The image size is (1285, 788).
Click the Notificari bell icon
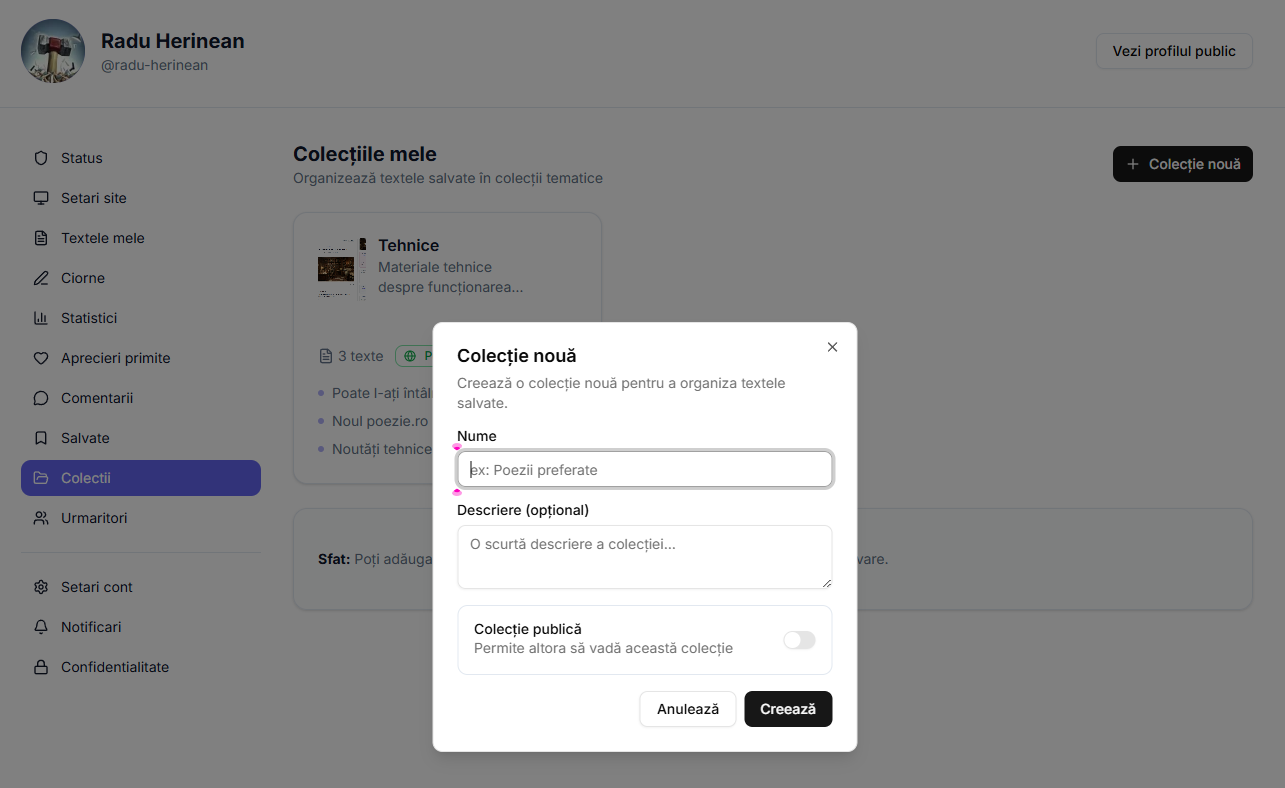41,627
